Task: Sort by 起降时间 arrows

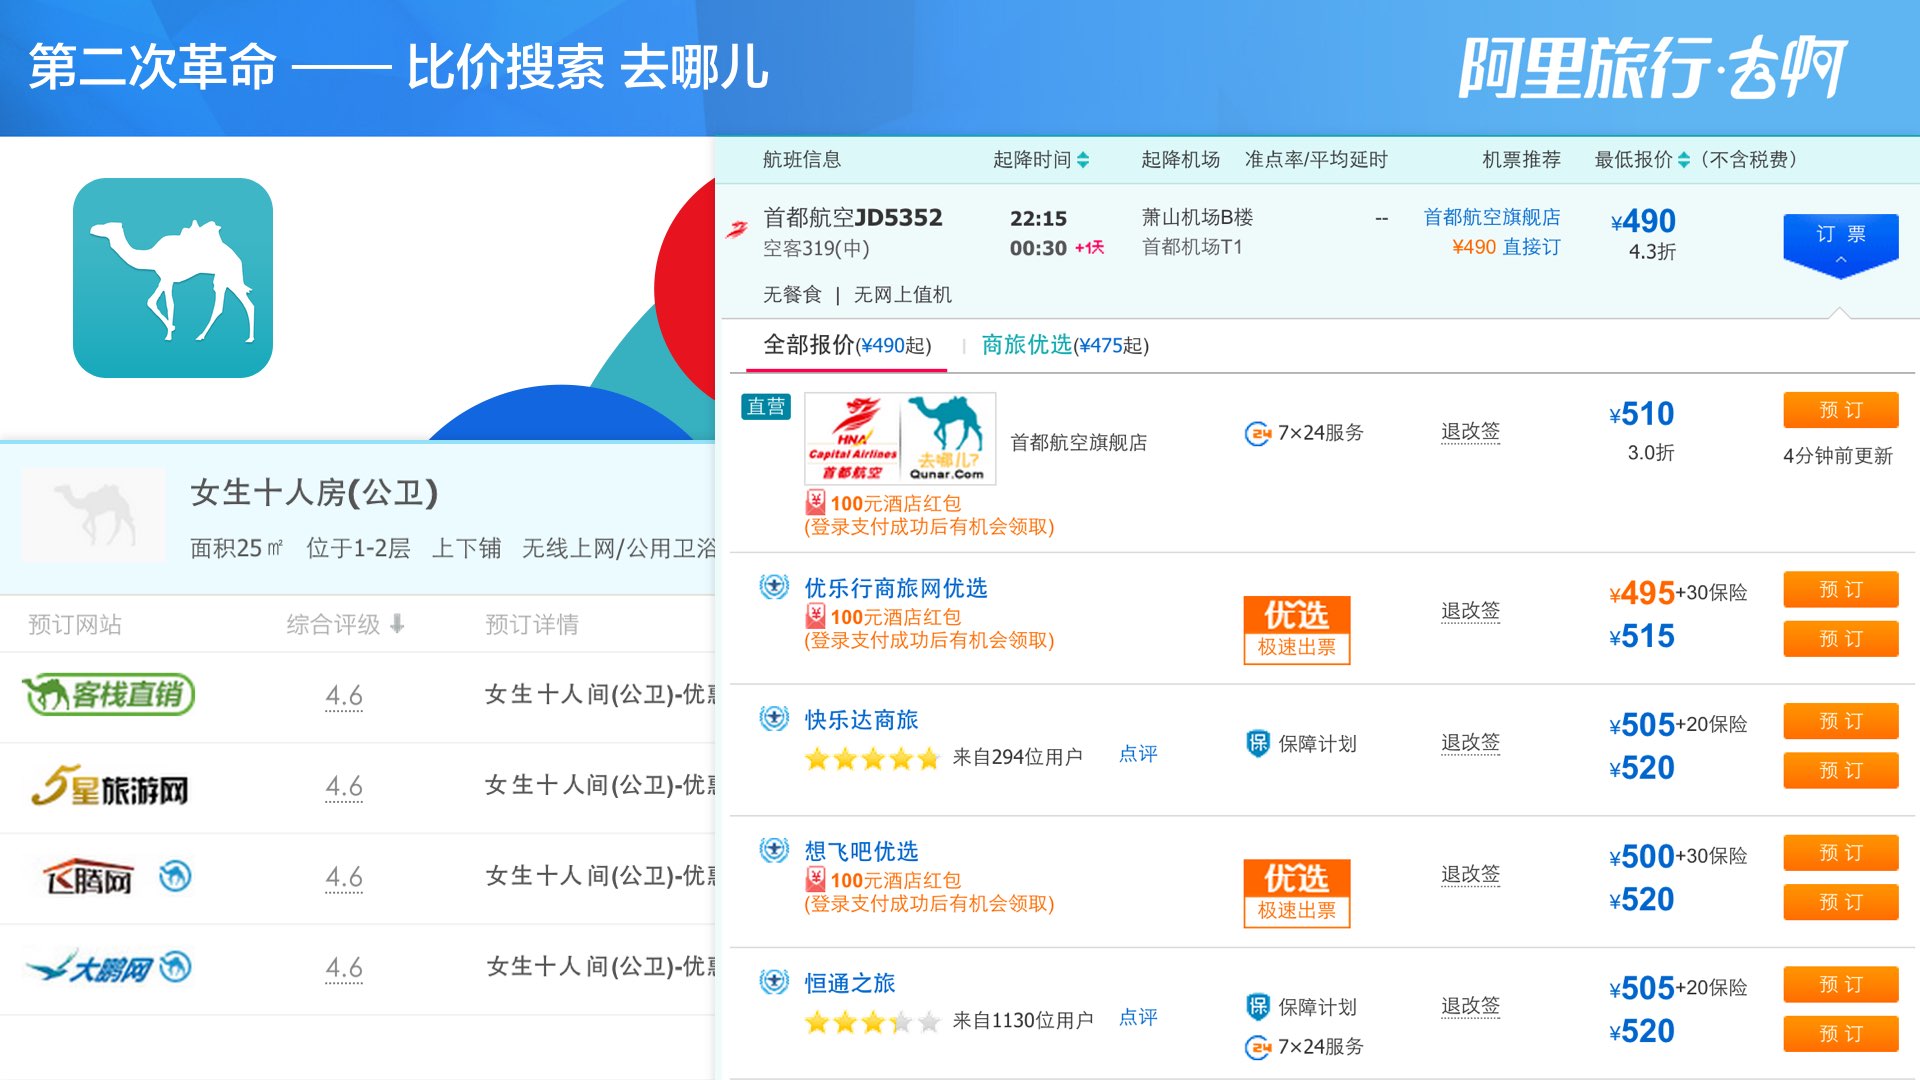Action: coord(1083,160)
